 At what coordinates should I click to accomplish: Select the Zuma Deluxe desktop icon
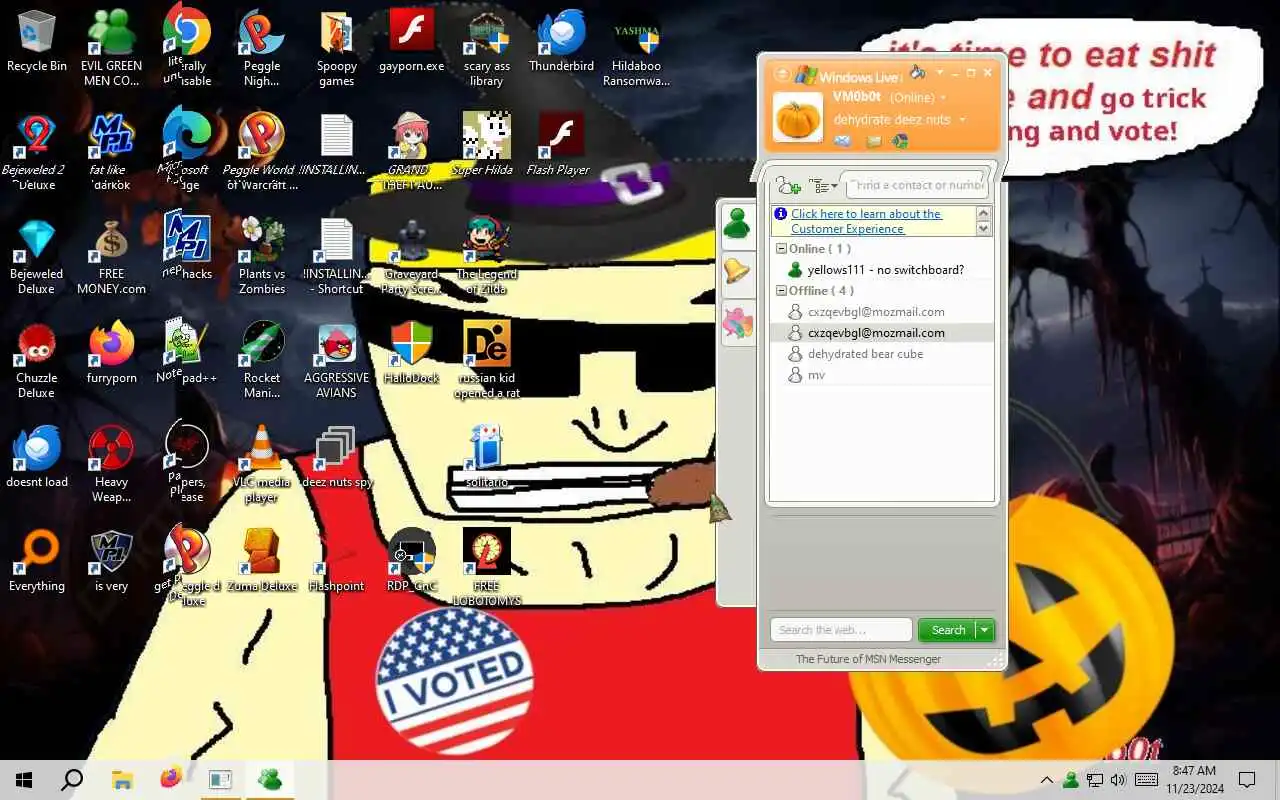pyautogui.click(x=261, y=560)
